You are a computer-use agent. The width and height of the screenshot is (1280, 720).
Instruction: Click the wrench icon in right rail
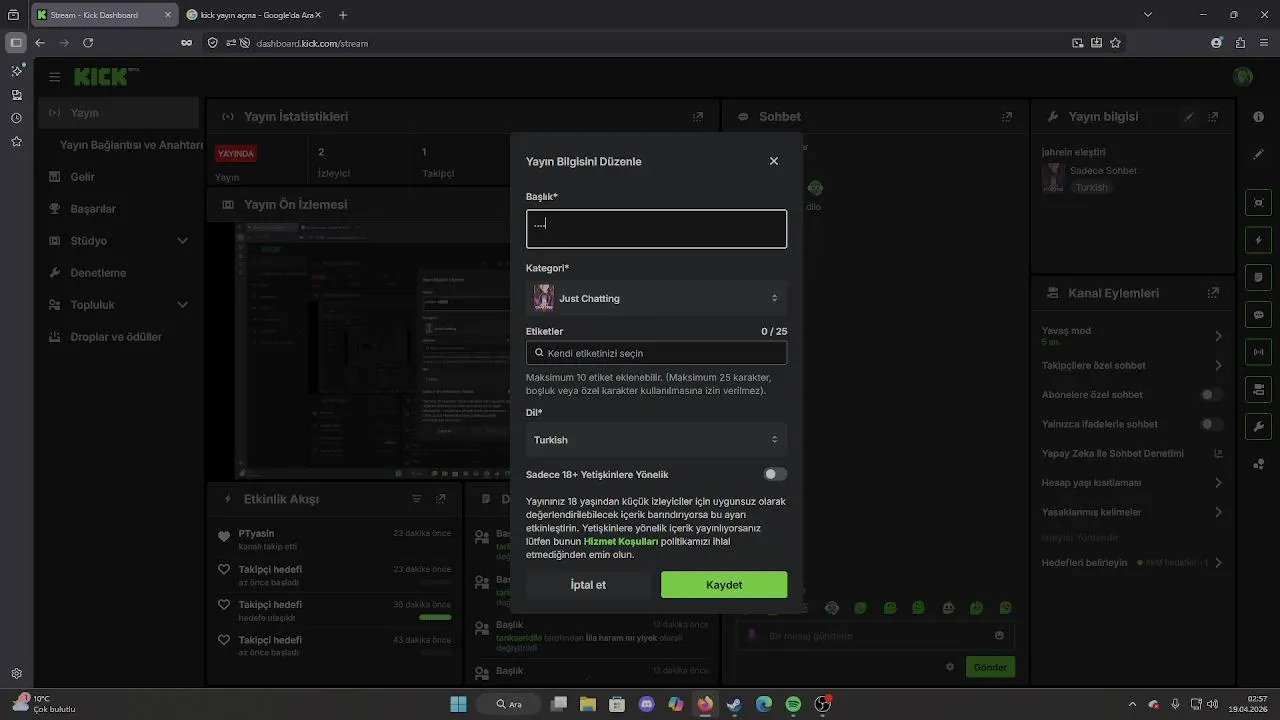(x=1258, y=427)
